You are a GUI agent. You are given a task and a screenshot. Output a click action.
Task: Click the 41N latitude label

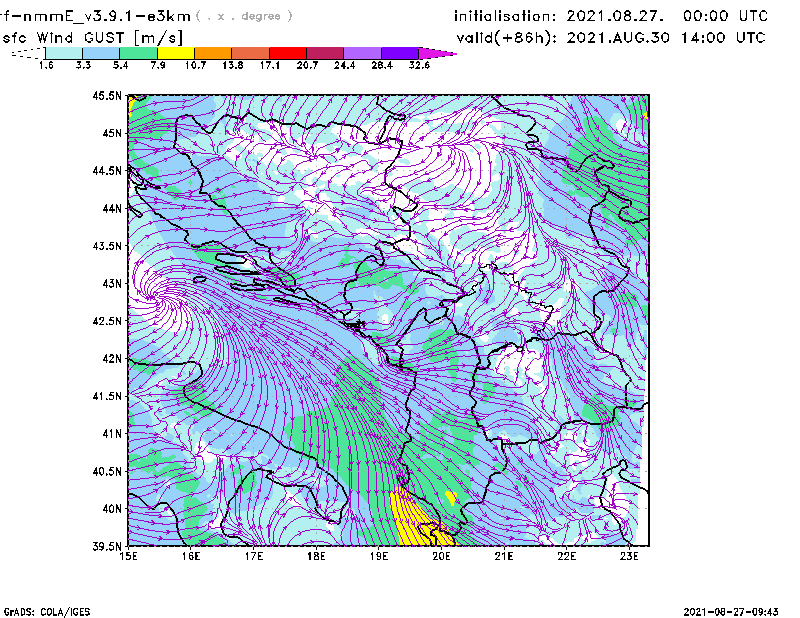pos(112,434)
